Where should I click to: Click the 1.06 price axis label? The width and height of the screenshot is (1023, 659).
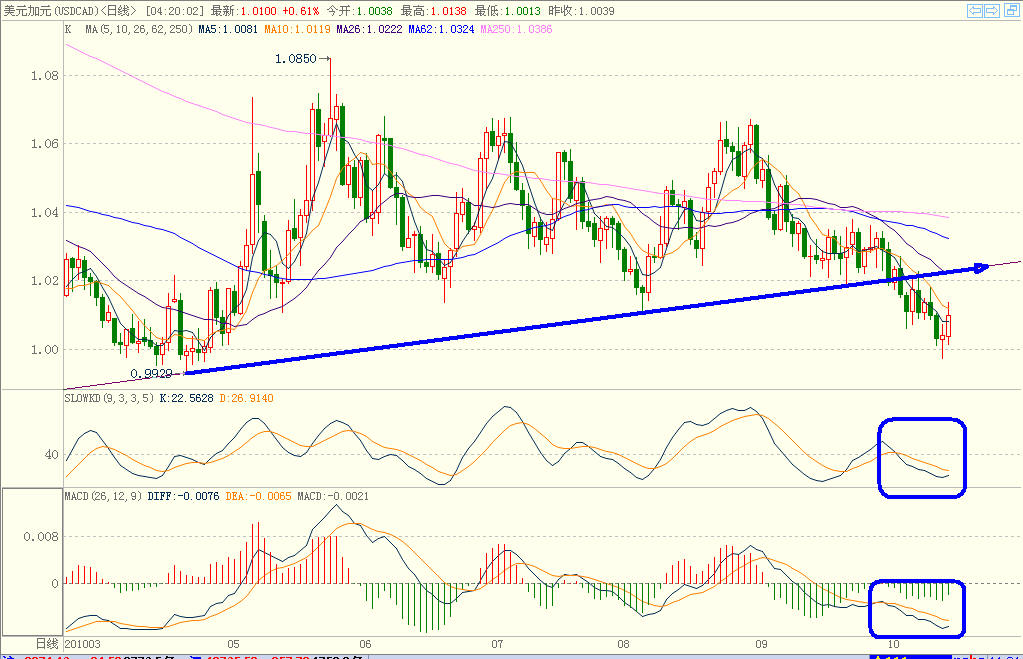click(x=45, y=144)
